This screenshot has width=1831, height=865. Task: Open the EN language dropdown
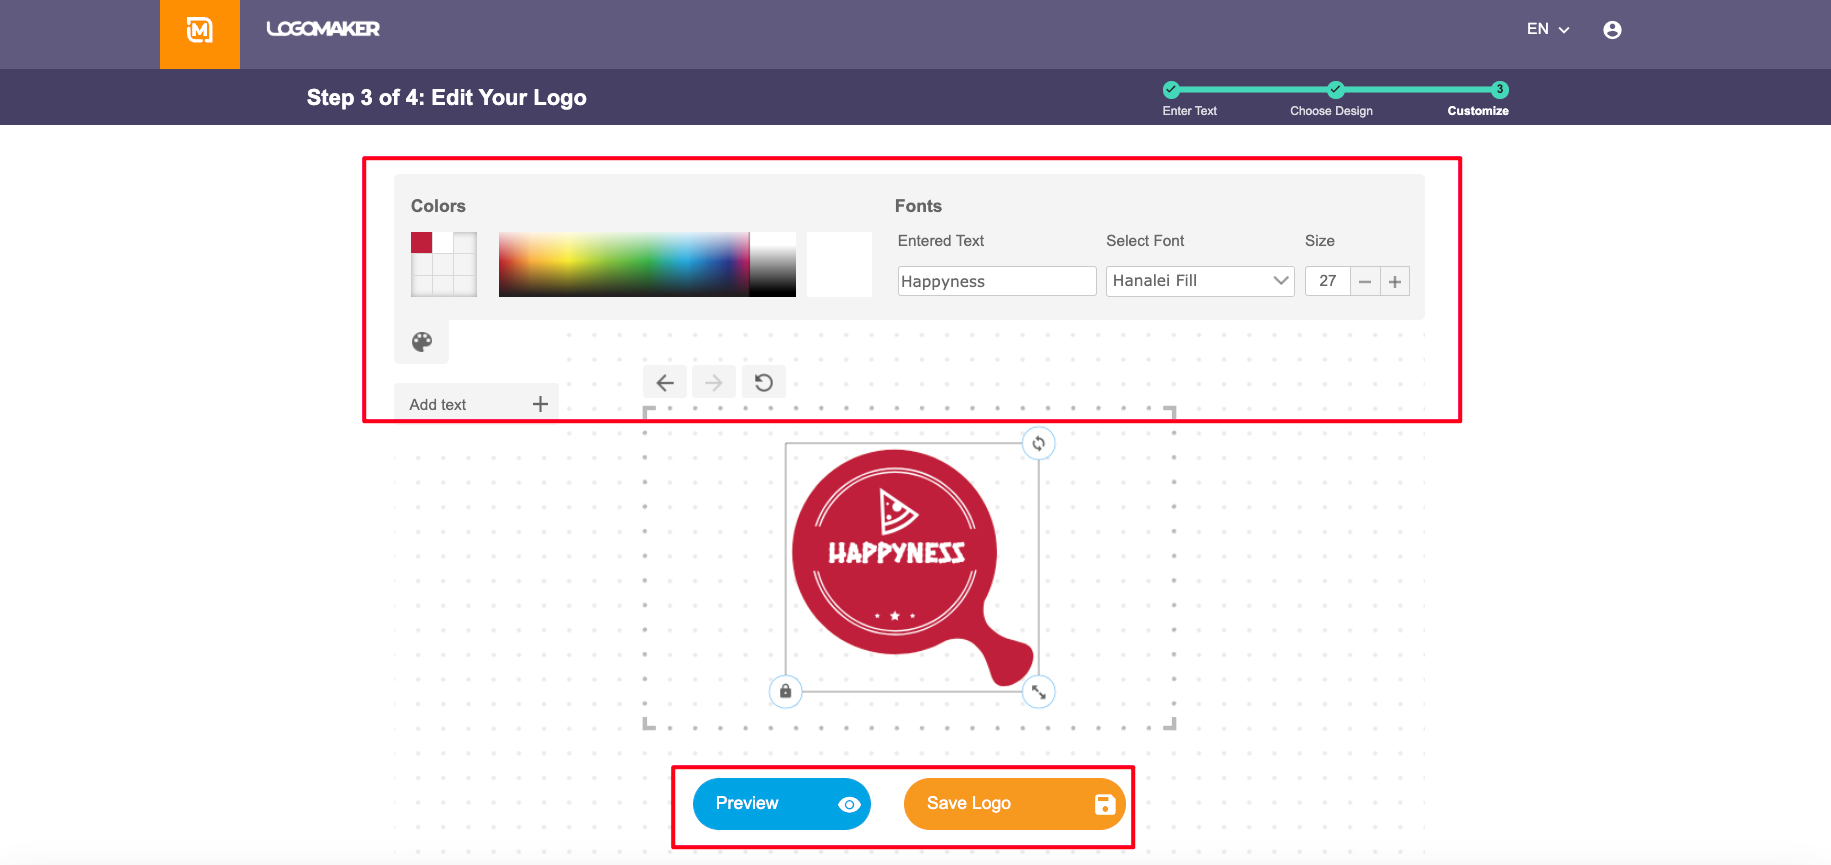coord(1547,29)
